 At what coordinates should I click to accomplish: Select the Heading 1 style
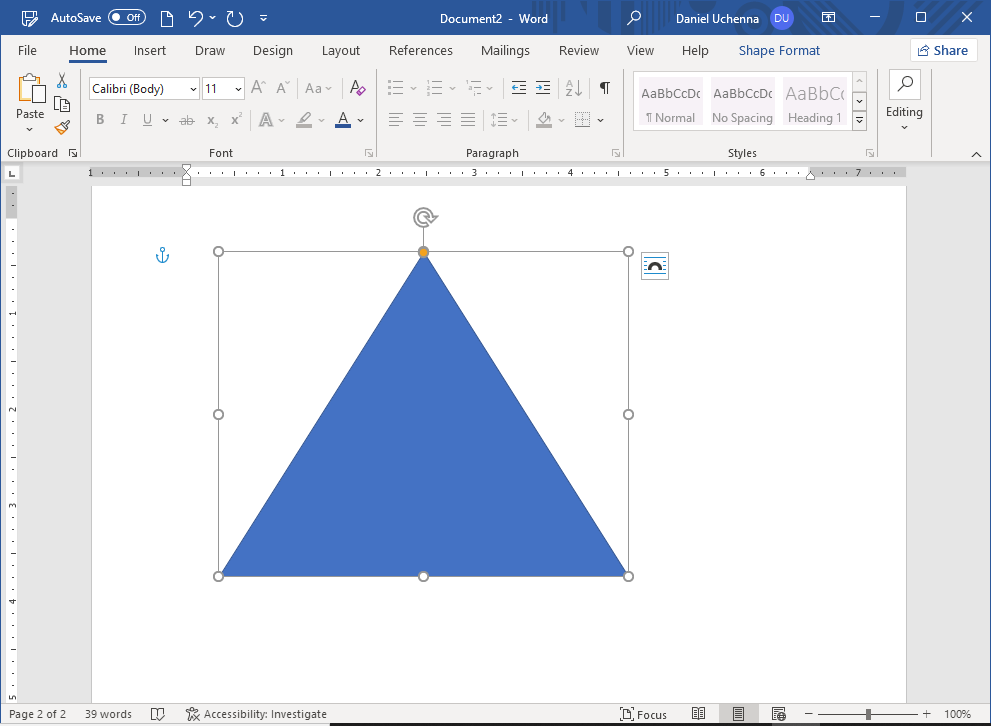(x=814, y=101)
